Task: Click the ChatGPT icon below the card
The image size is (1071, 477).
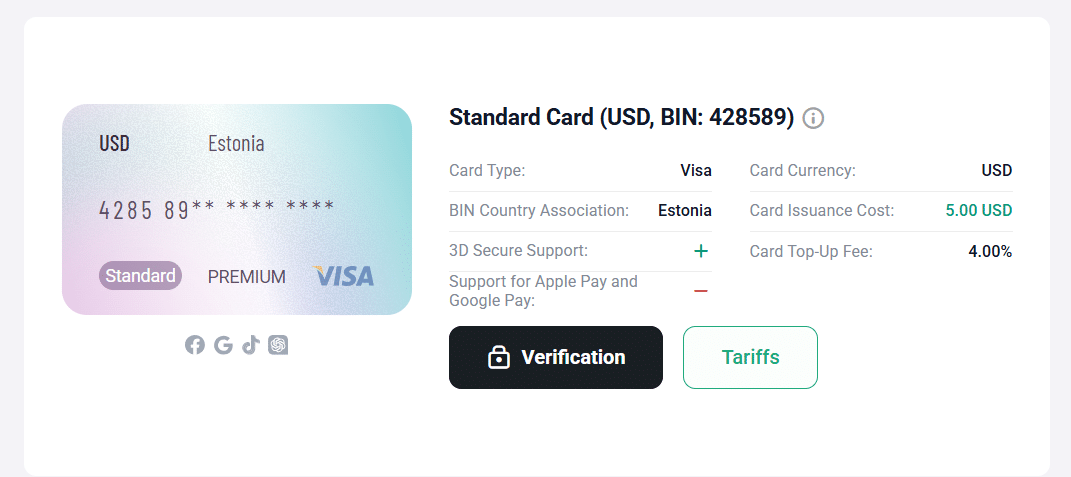Action: pyautogui.click(x=278, y=345)
